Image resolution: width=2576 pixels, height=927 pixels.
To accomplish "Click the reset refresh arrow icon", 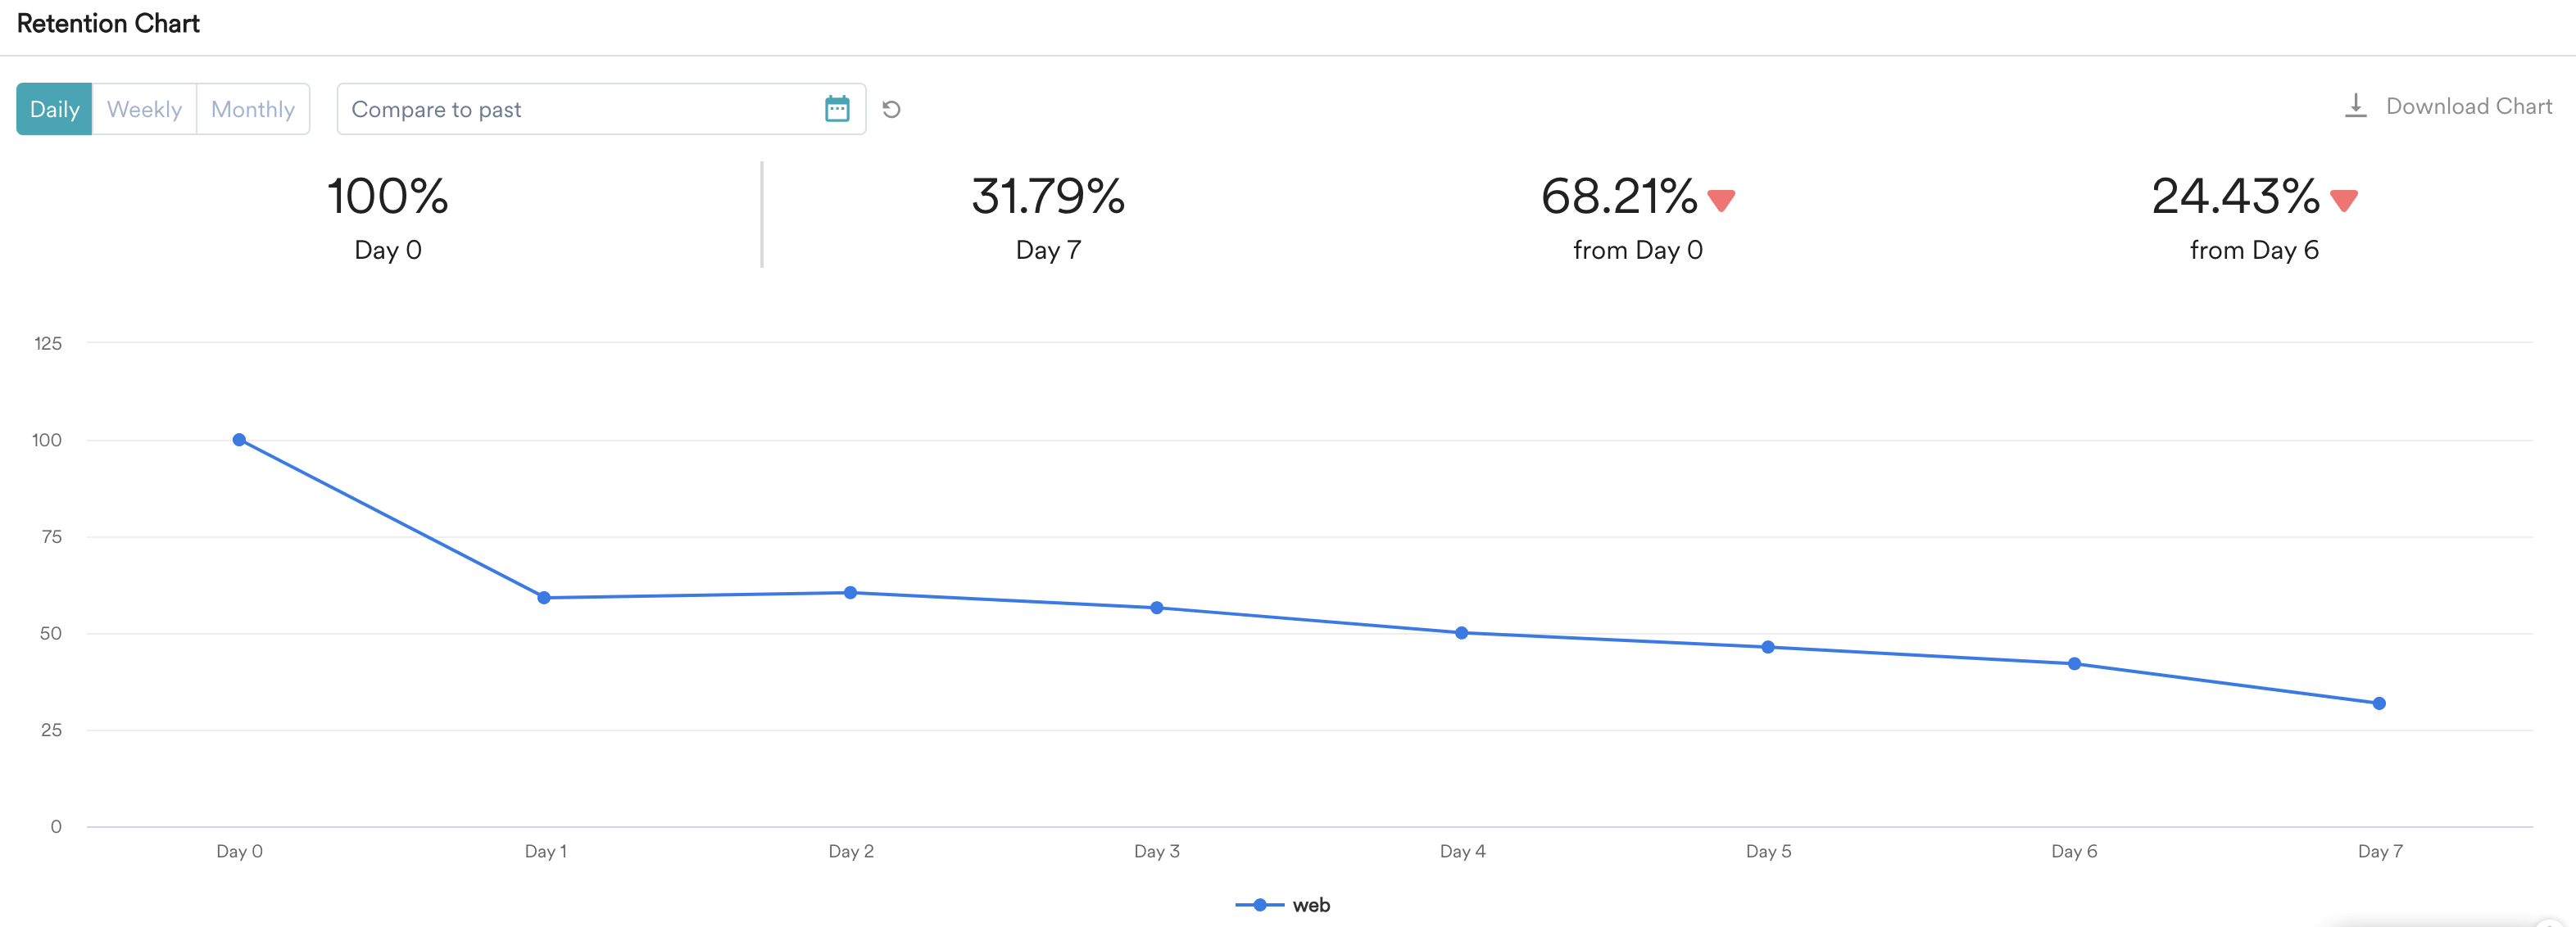I will pyautogui.click(x=892, y=109).
